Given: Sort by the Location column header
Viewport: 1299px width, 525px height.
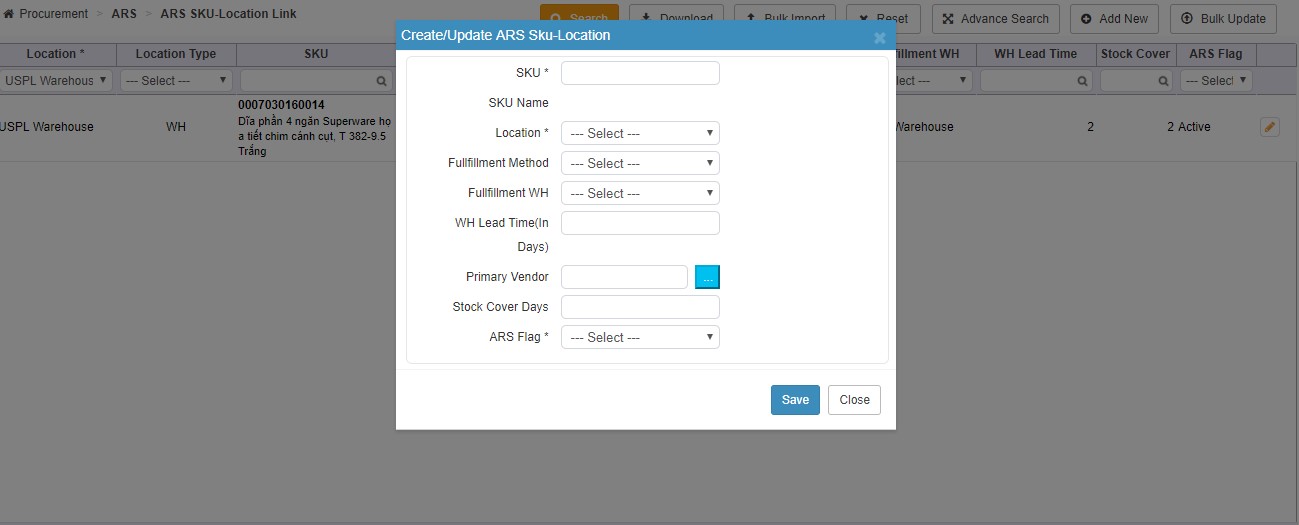Looking at the screenshot, I should (x=55, y=54).
